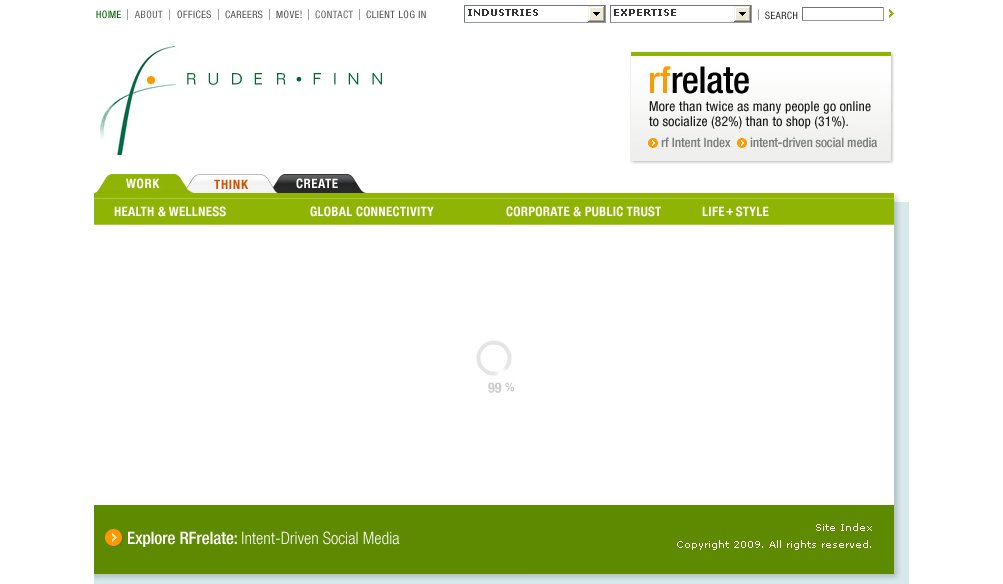Click the Ruder Finn logo

tap(242, 100)
